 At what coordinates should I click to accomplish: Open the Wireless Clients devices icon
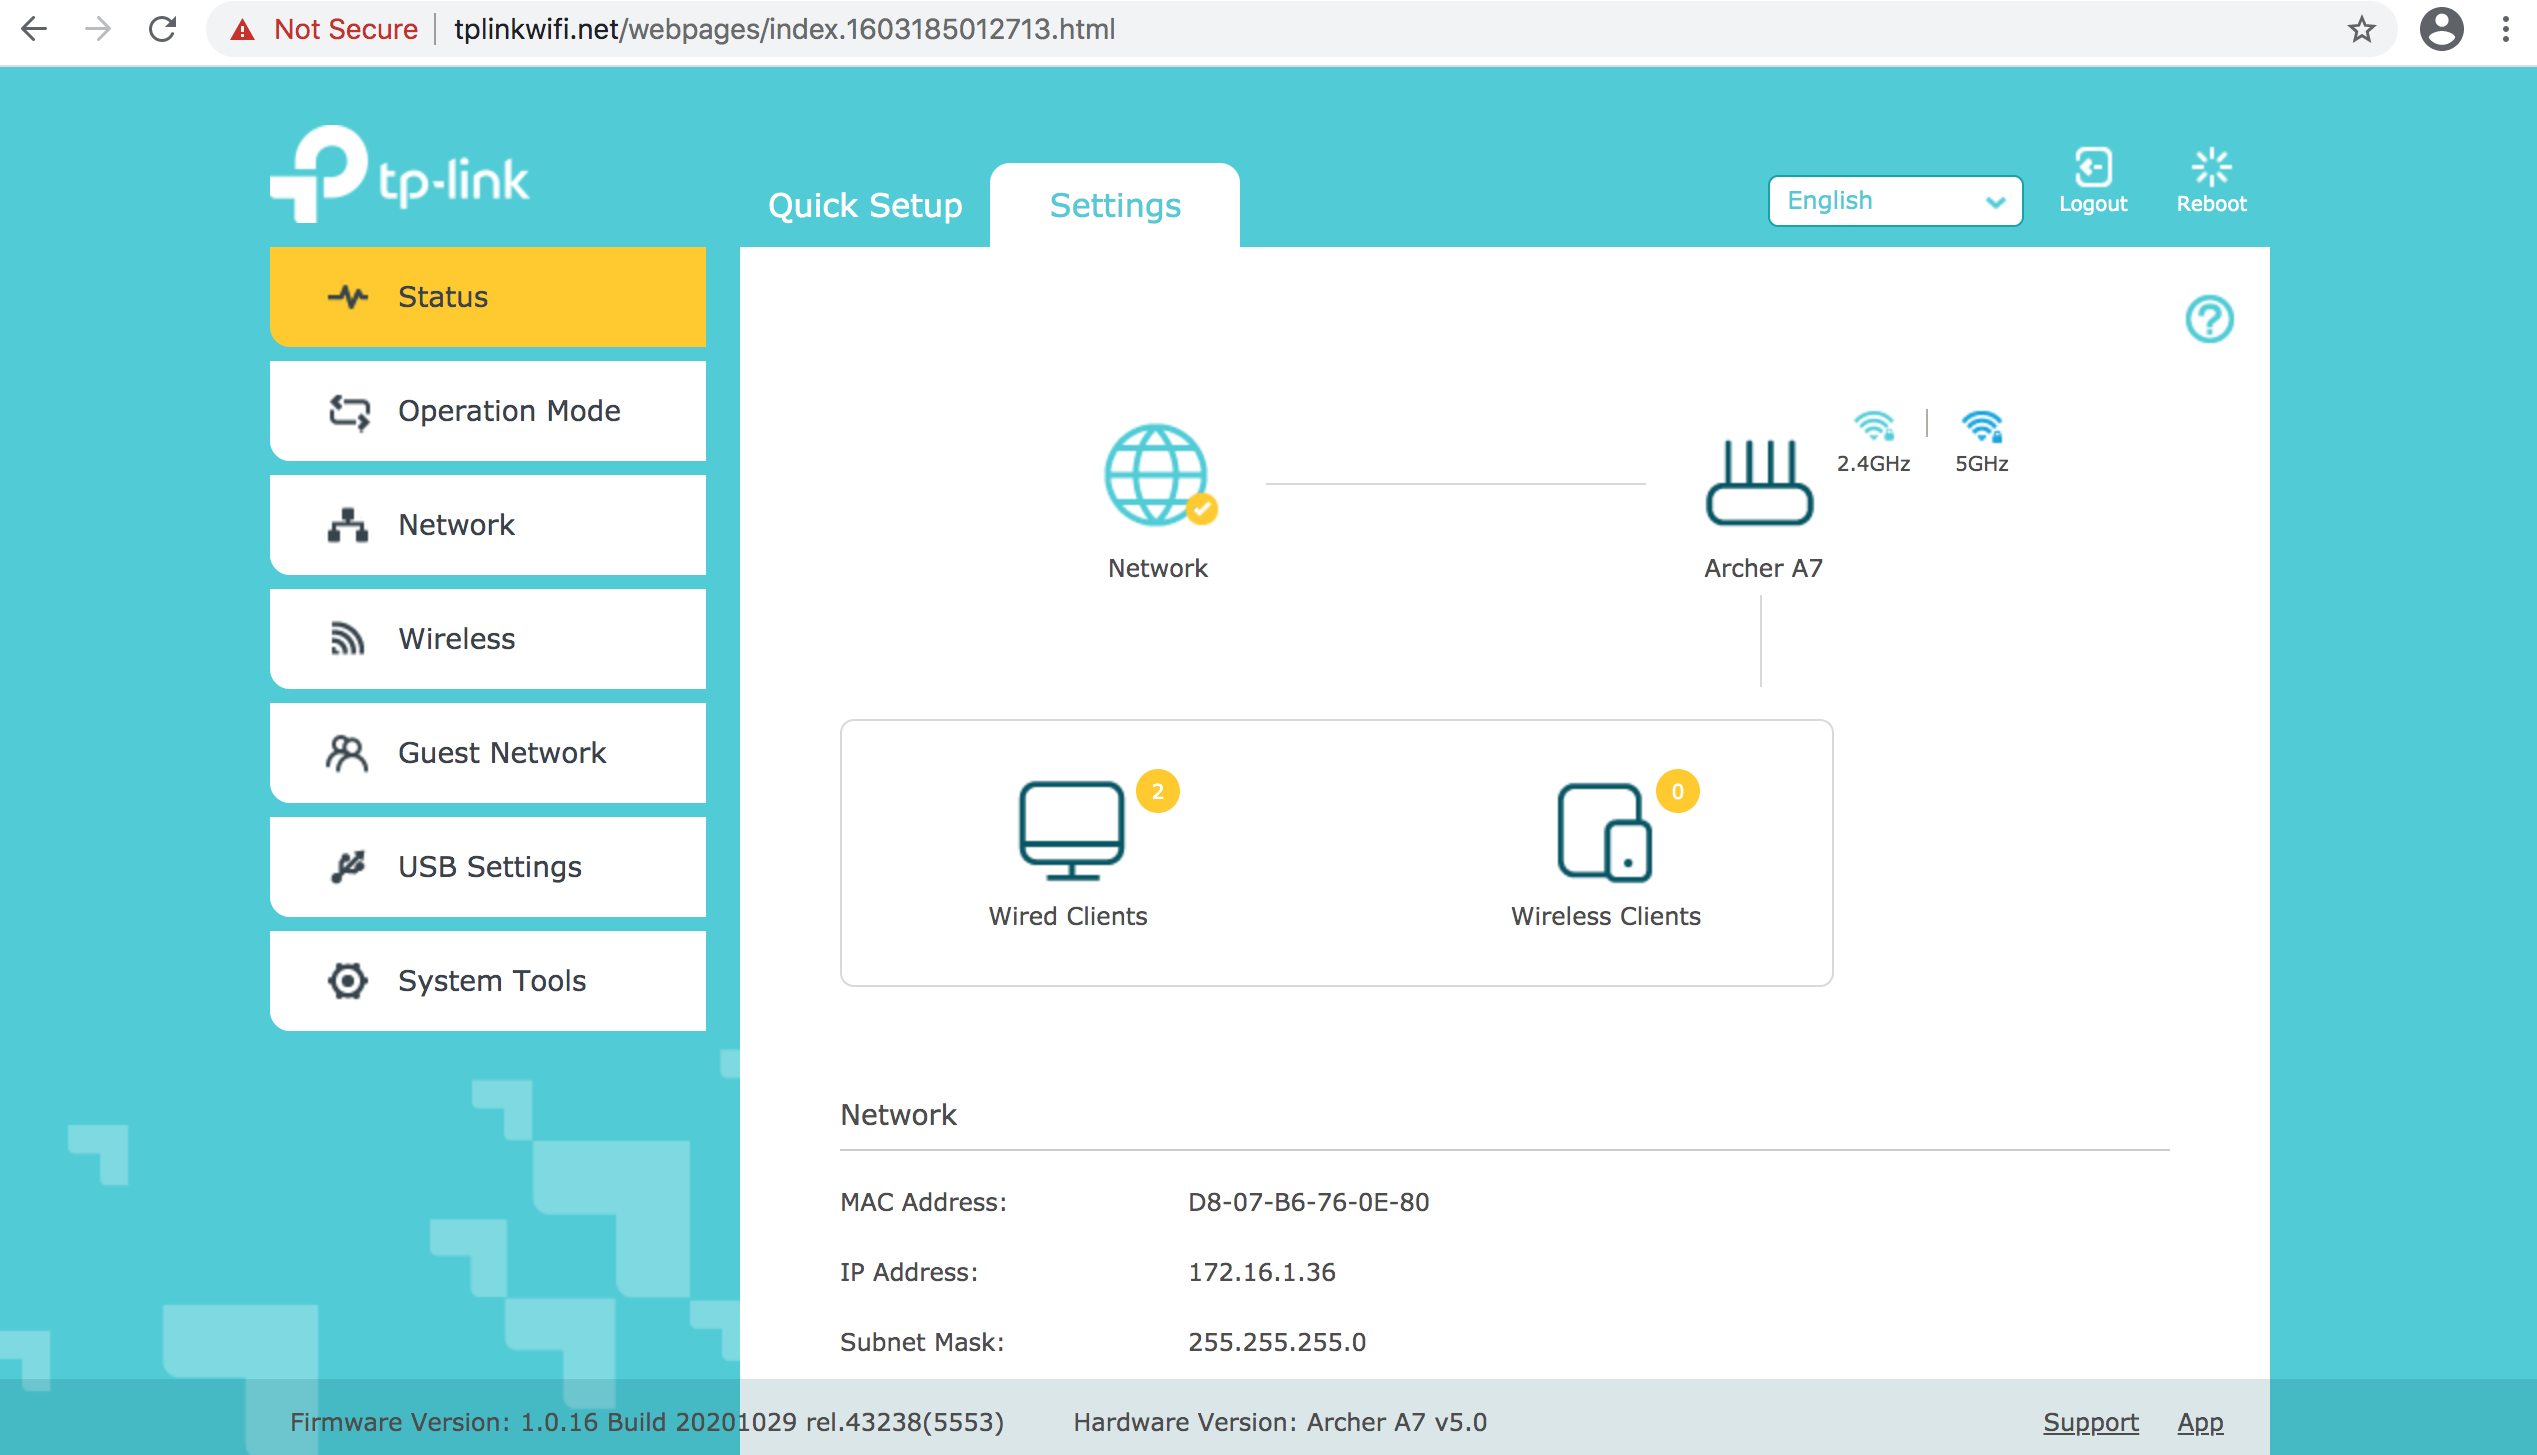tap(1604, 832)
